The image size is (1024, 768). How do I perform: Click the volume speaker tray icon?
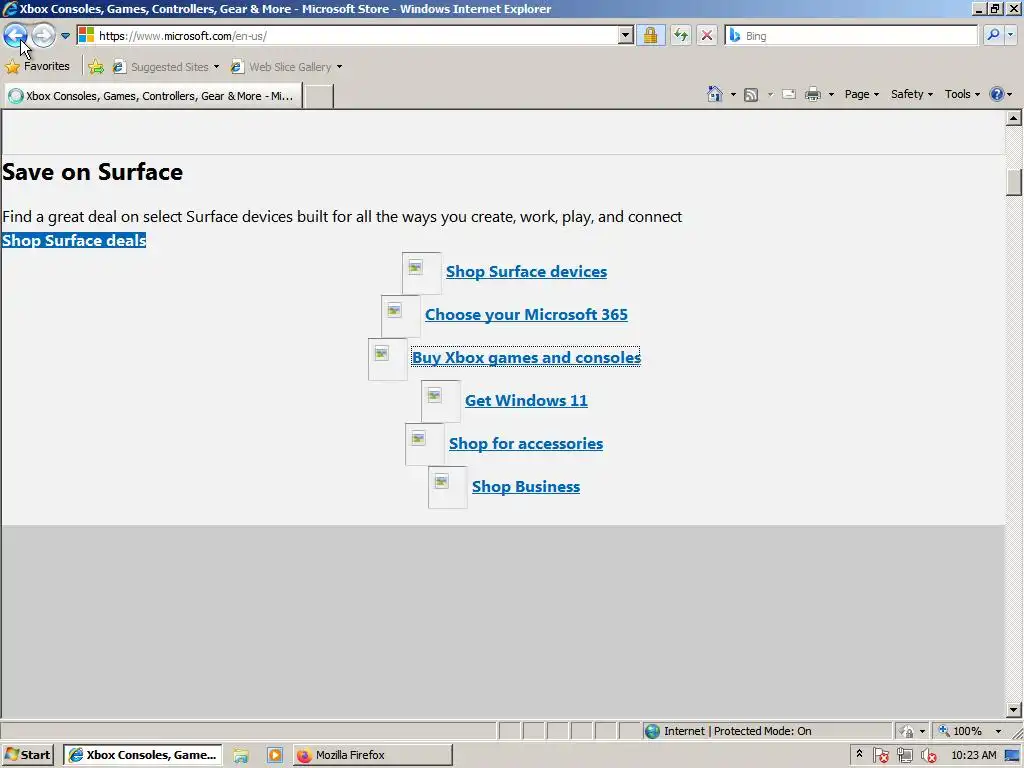(x=928, y=756)
